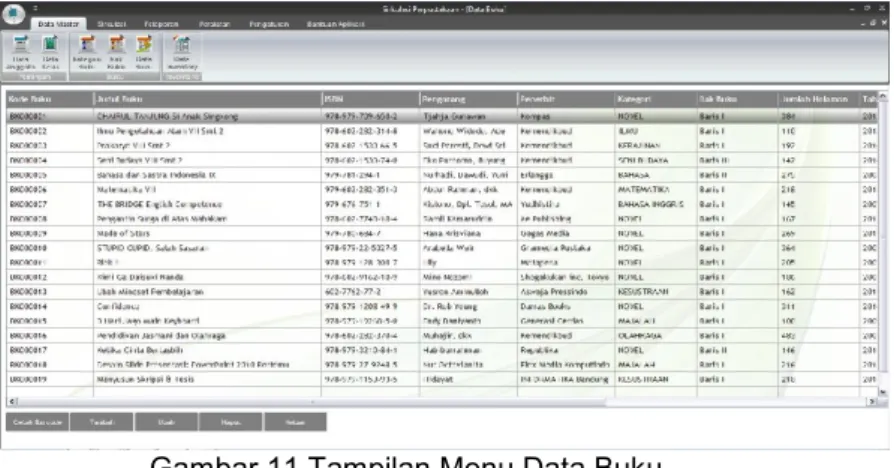Open the Data Anggota ribbon icon
This screenshot has height=468, width=894.
21,52
